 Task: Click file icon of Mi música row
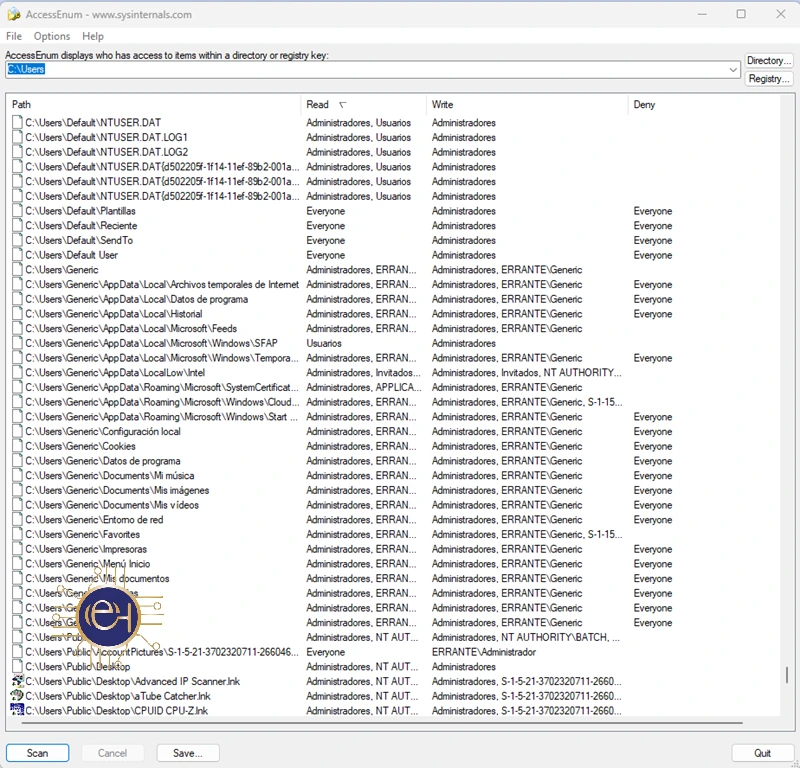(x=17, y=476)
